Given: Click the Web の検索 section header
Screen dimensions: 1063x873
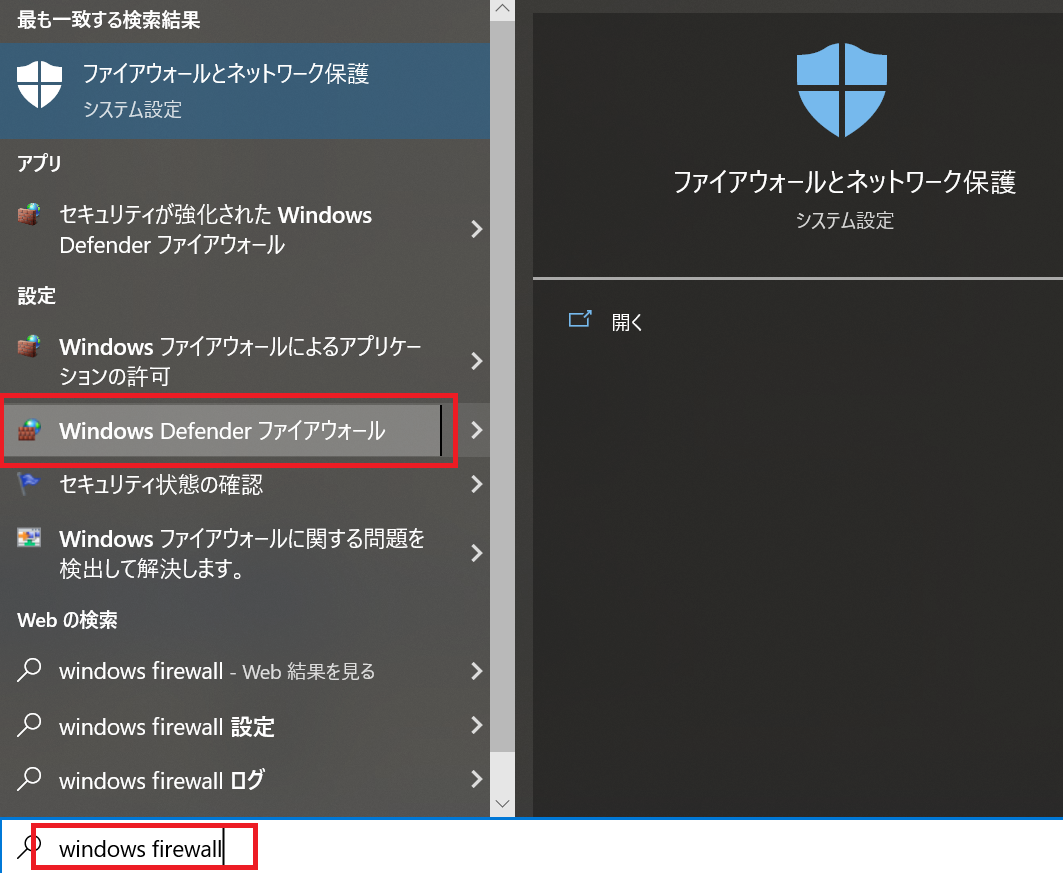Looking at the screenshot, I should [67, 620].
